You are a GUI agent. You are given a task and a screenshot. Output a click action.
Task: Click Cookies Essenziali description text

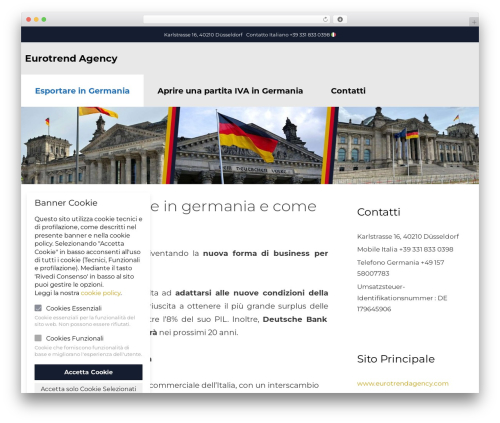pyautogui.click(x=85, y=321)
